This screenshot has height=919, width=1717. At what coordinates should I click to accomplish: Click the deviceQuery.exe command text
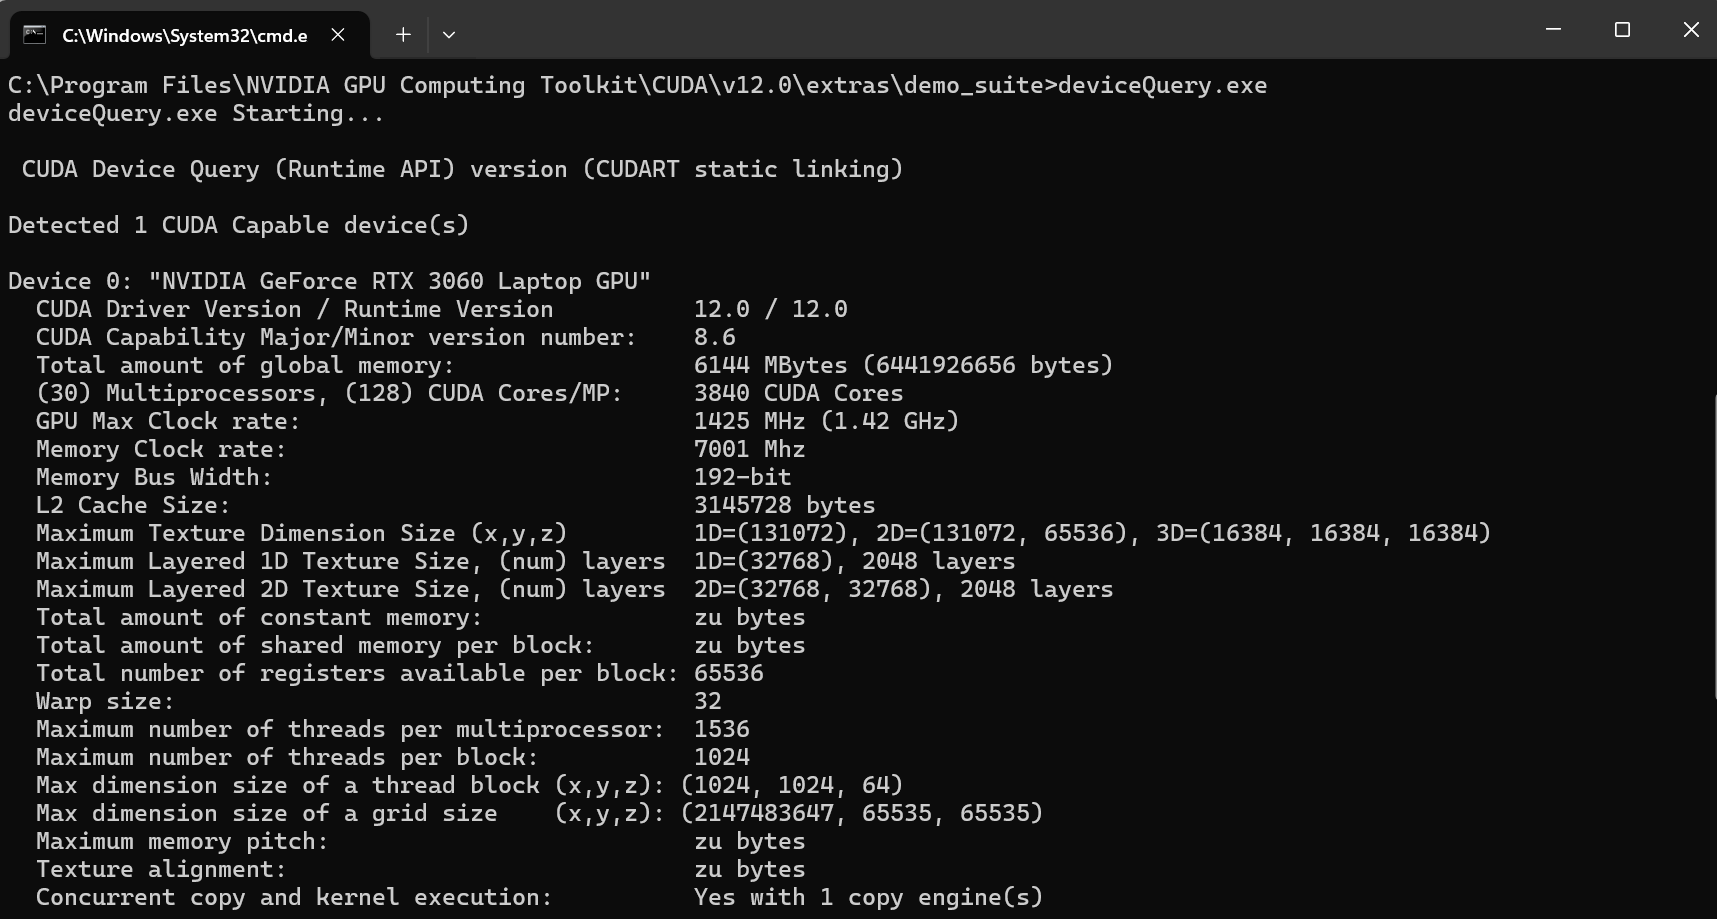point(1162,85)
